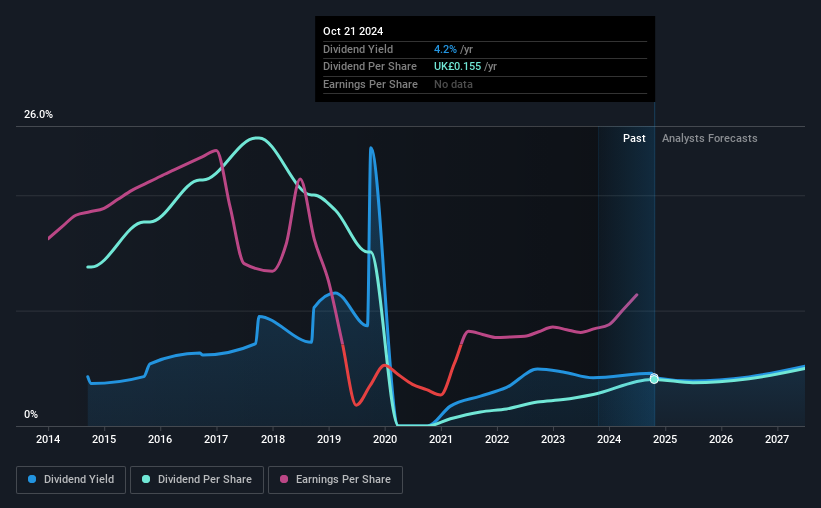Click the UK£0.155 dividend per share value

tap(457, 67)
